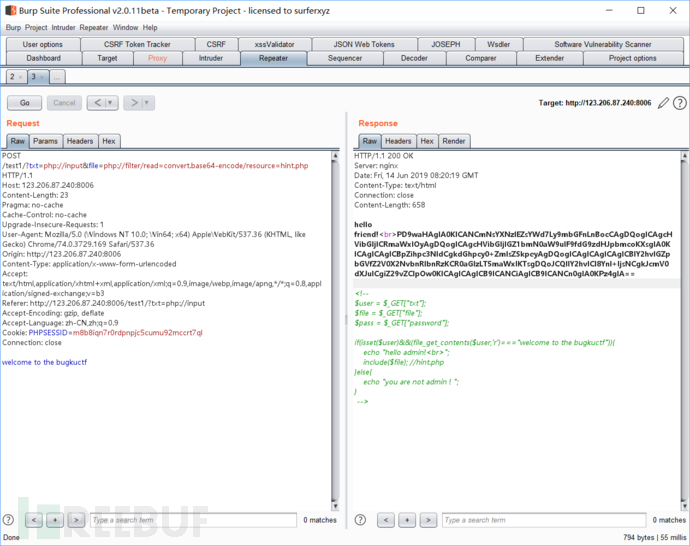Click the Burp Suite logo icon
Screen dimensions: 690x546
11,11
